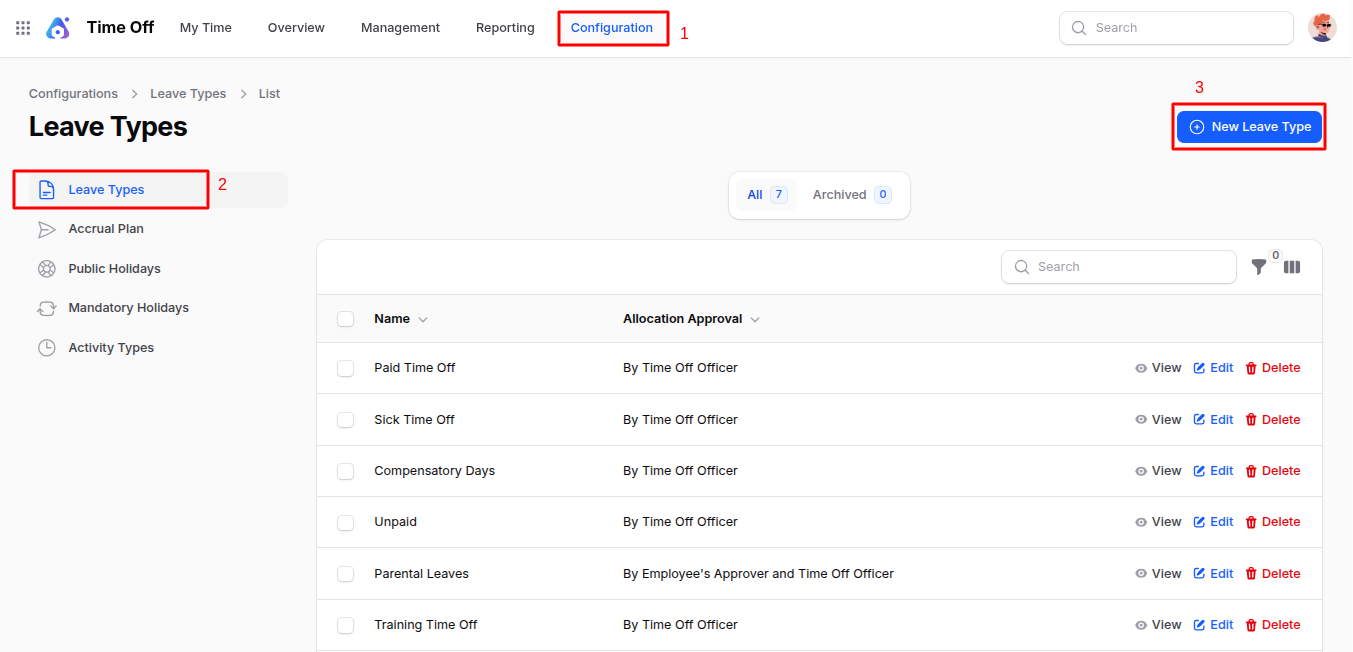Open the Reporting menu
This screenshot has width=1353, height=652.
point(505,28)
